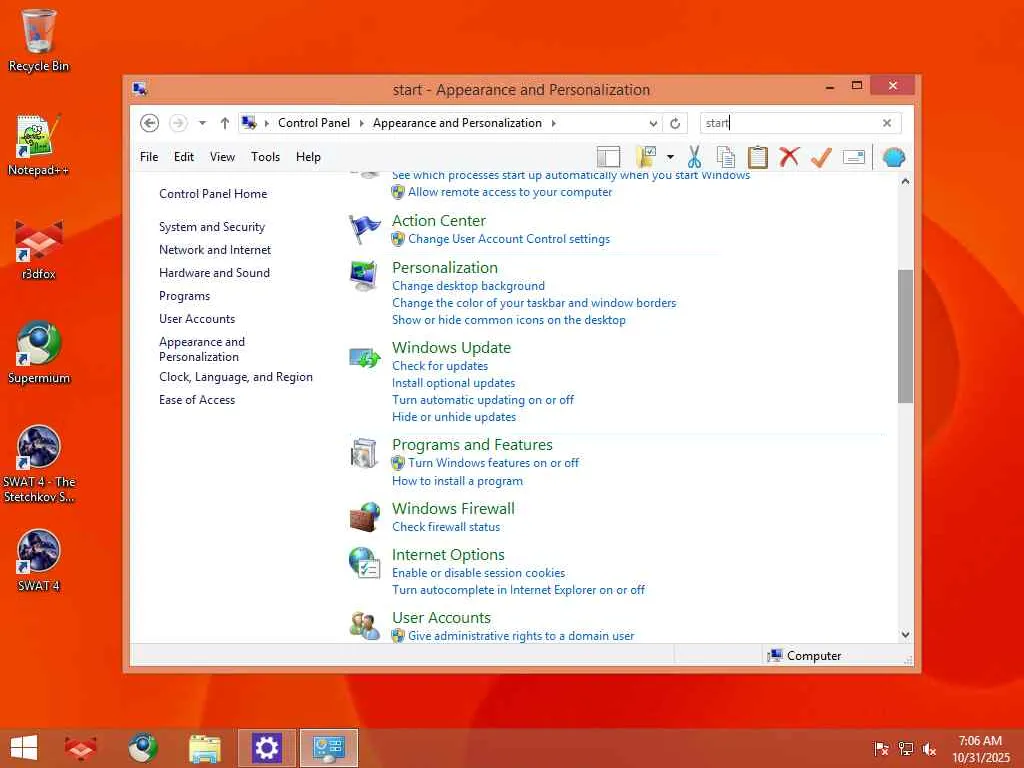Open Enable or disable session cookies
This screenshot has width=1024, height=768.
[479, 573]
